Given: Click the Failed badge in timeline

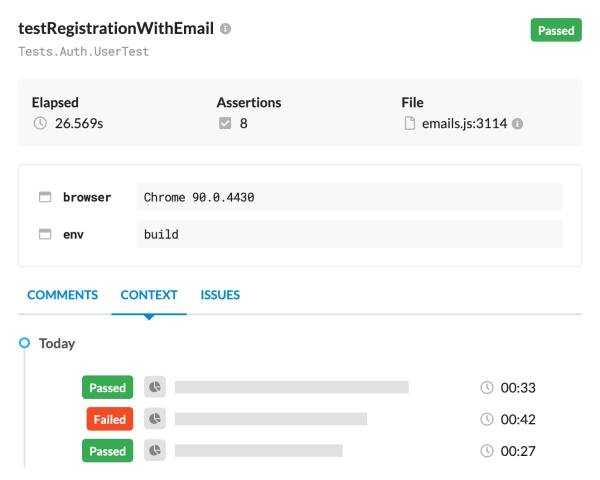Looking at the screenshot, I should (110, 419).
